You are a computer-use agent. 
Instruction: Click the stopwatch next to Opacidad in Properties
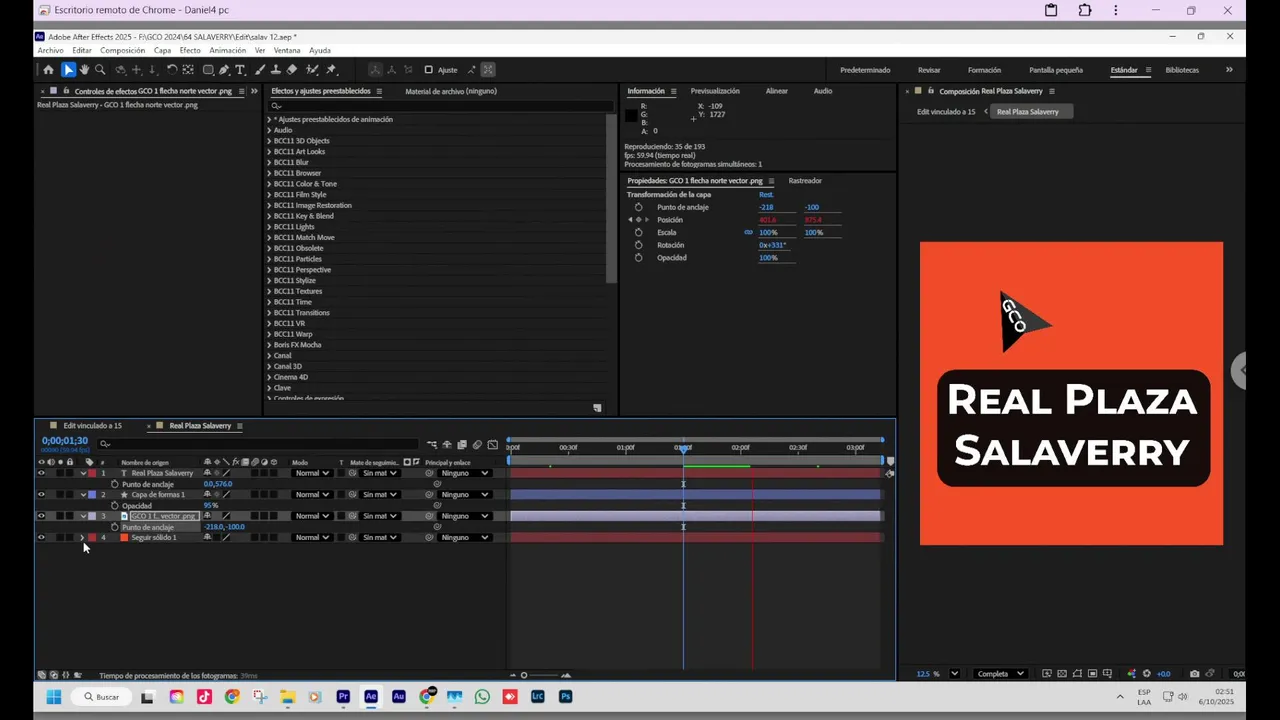tap(639, 258)
